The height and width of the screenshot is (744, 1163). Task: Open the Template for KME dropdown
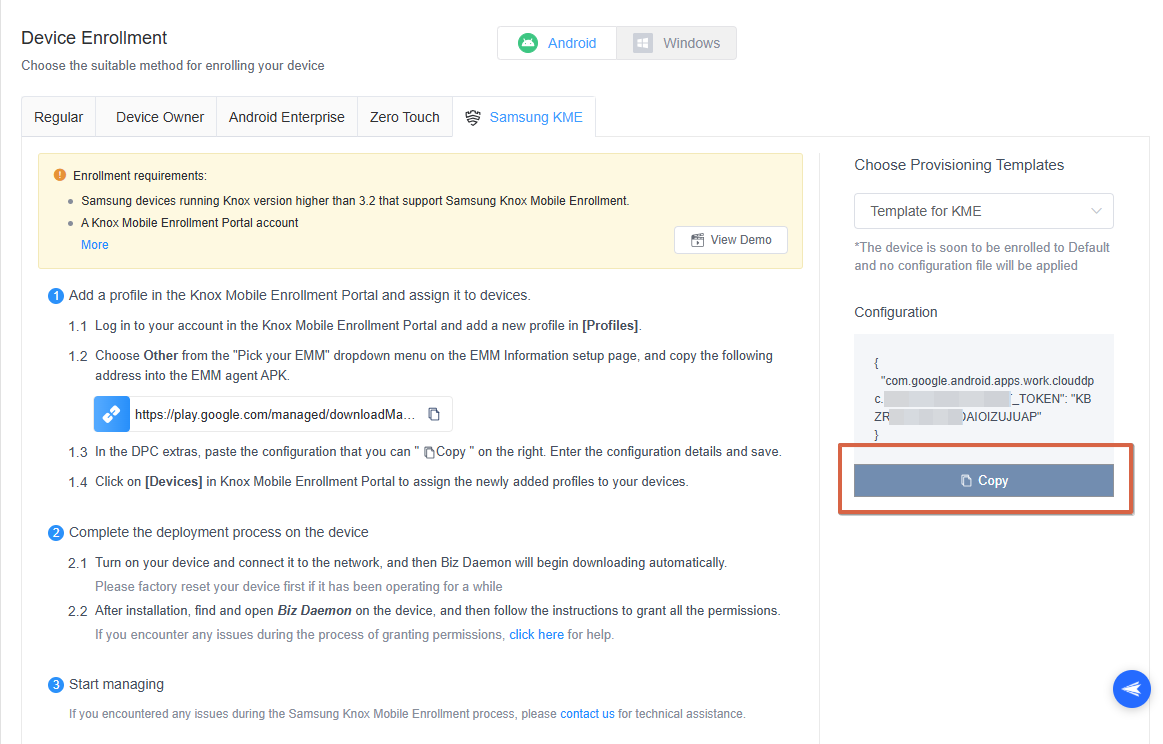coord(982,211)
